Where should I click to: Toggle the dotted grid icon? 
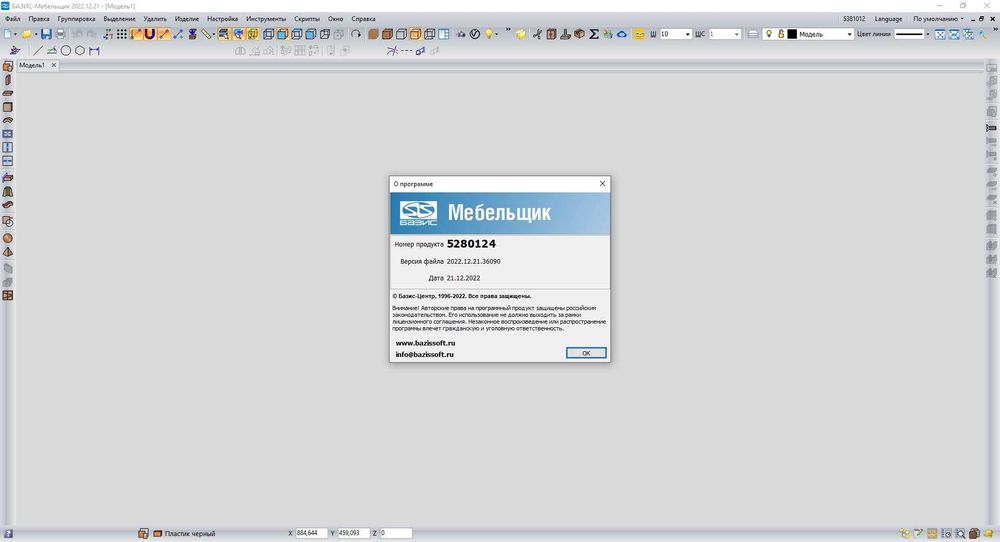[122, 34]
